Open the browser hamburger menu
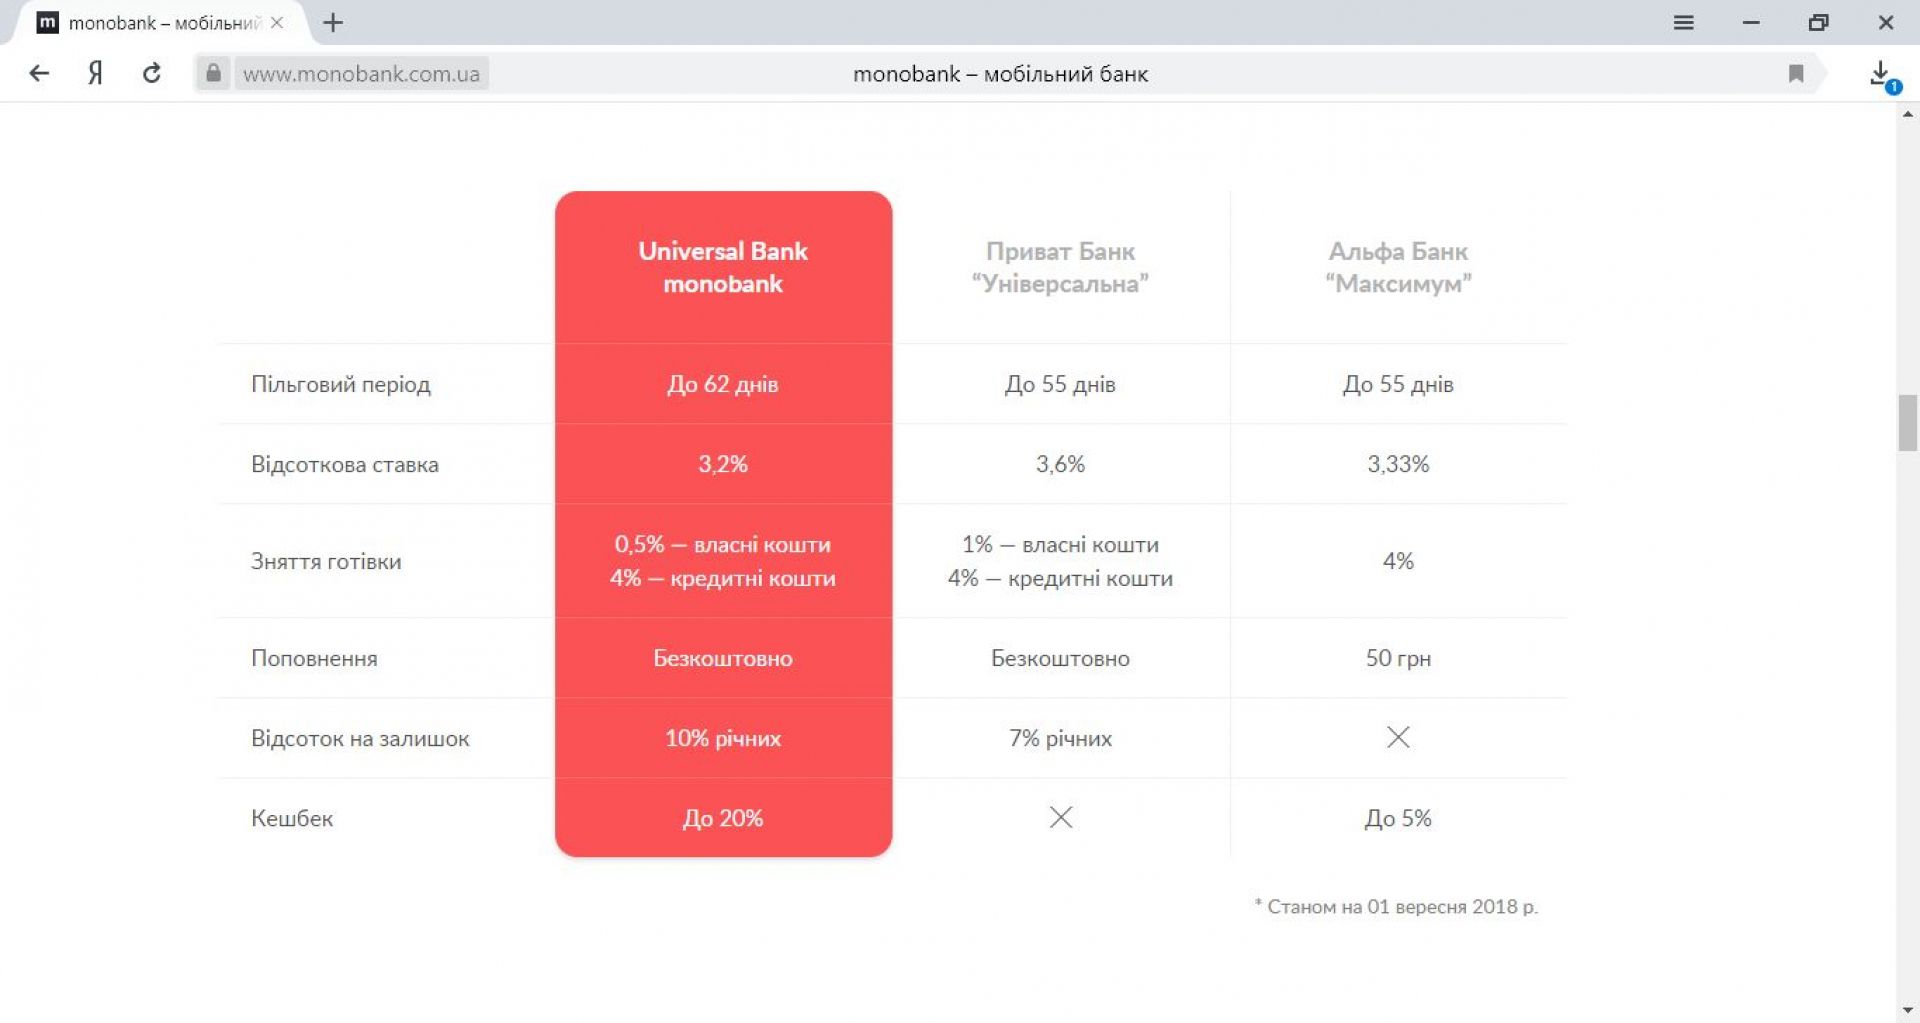 point(1684,22)
